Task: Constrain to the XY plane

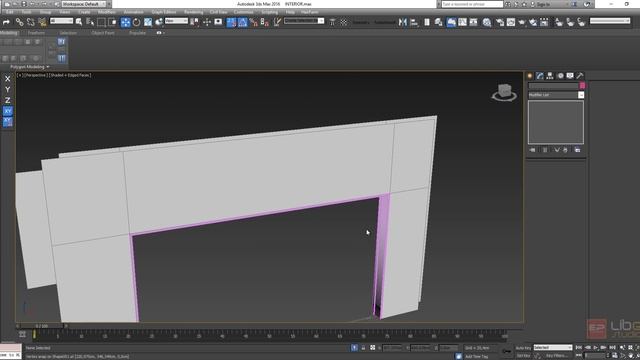Action: pyautogui.click(x=8, y=111)
